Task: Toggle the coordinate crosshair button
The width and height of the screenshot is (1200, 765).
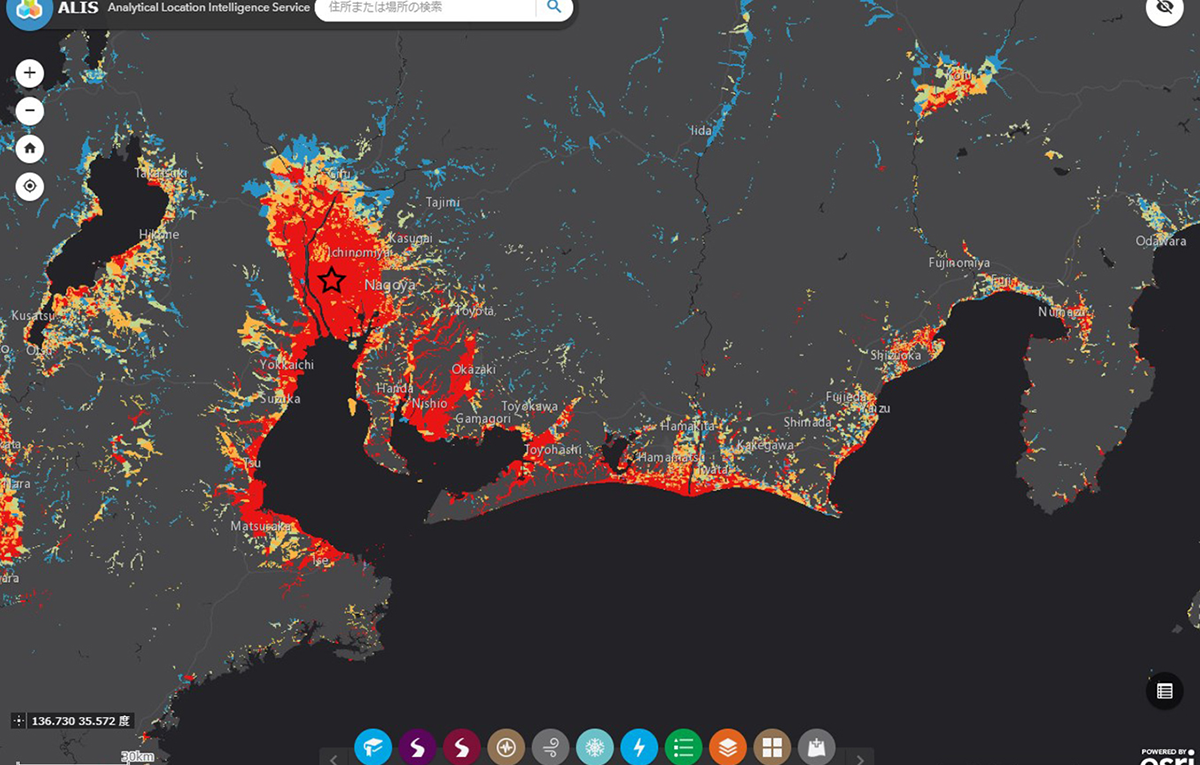Action: click(x=19, y=720)
